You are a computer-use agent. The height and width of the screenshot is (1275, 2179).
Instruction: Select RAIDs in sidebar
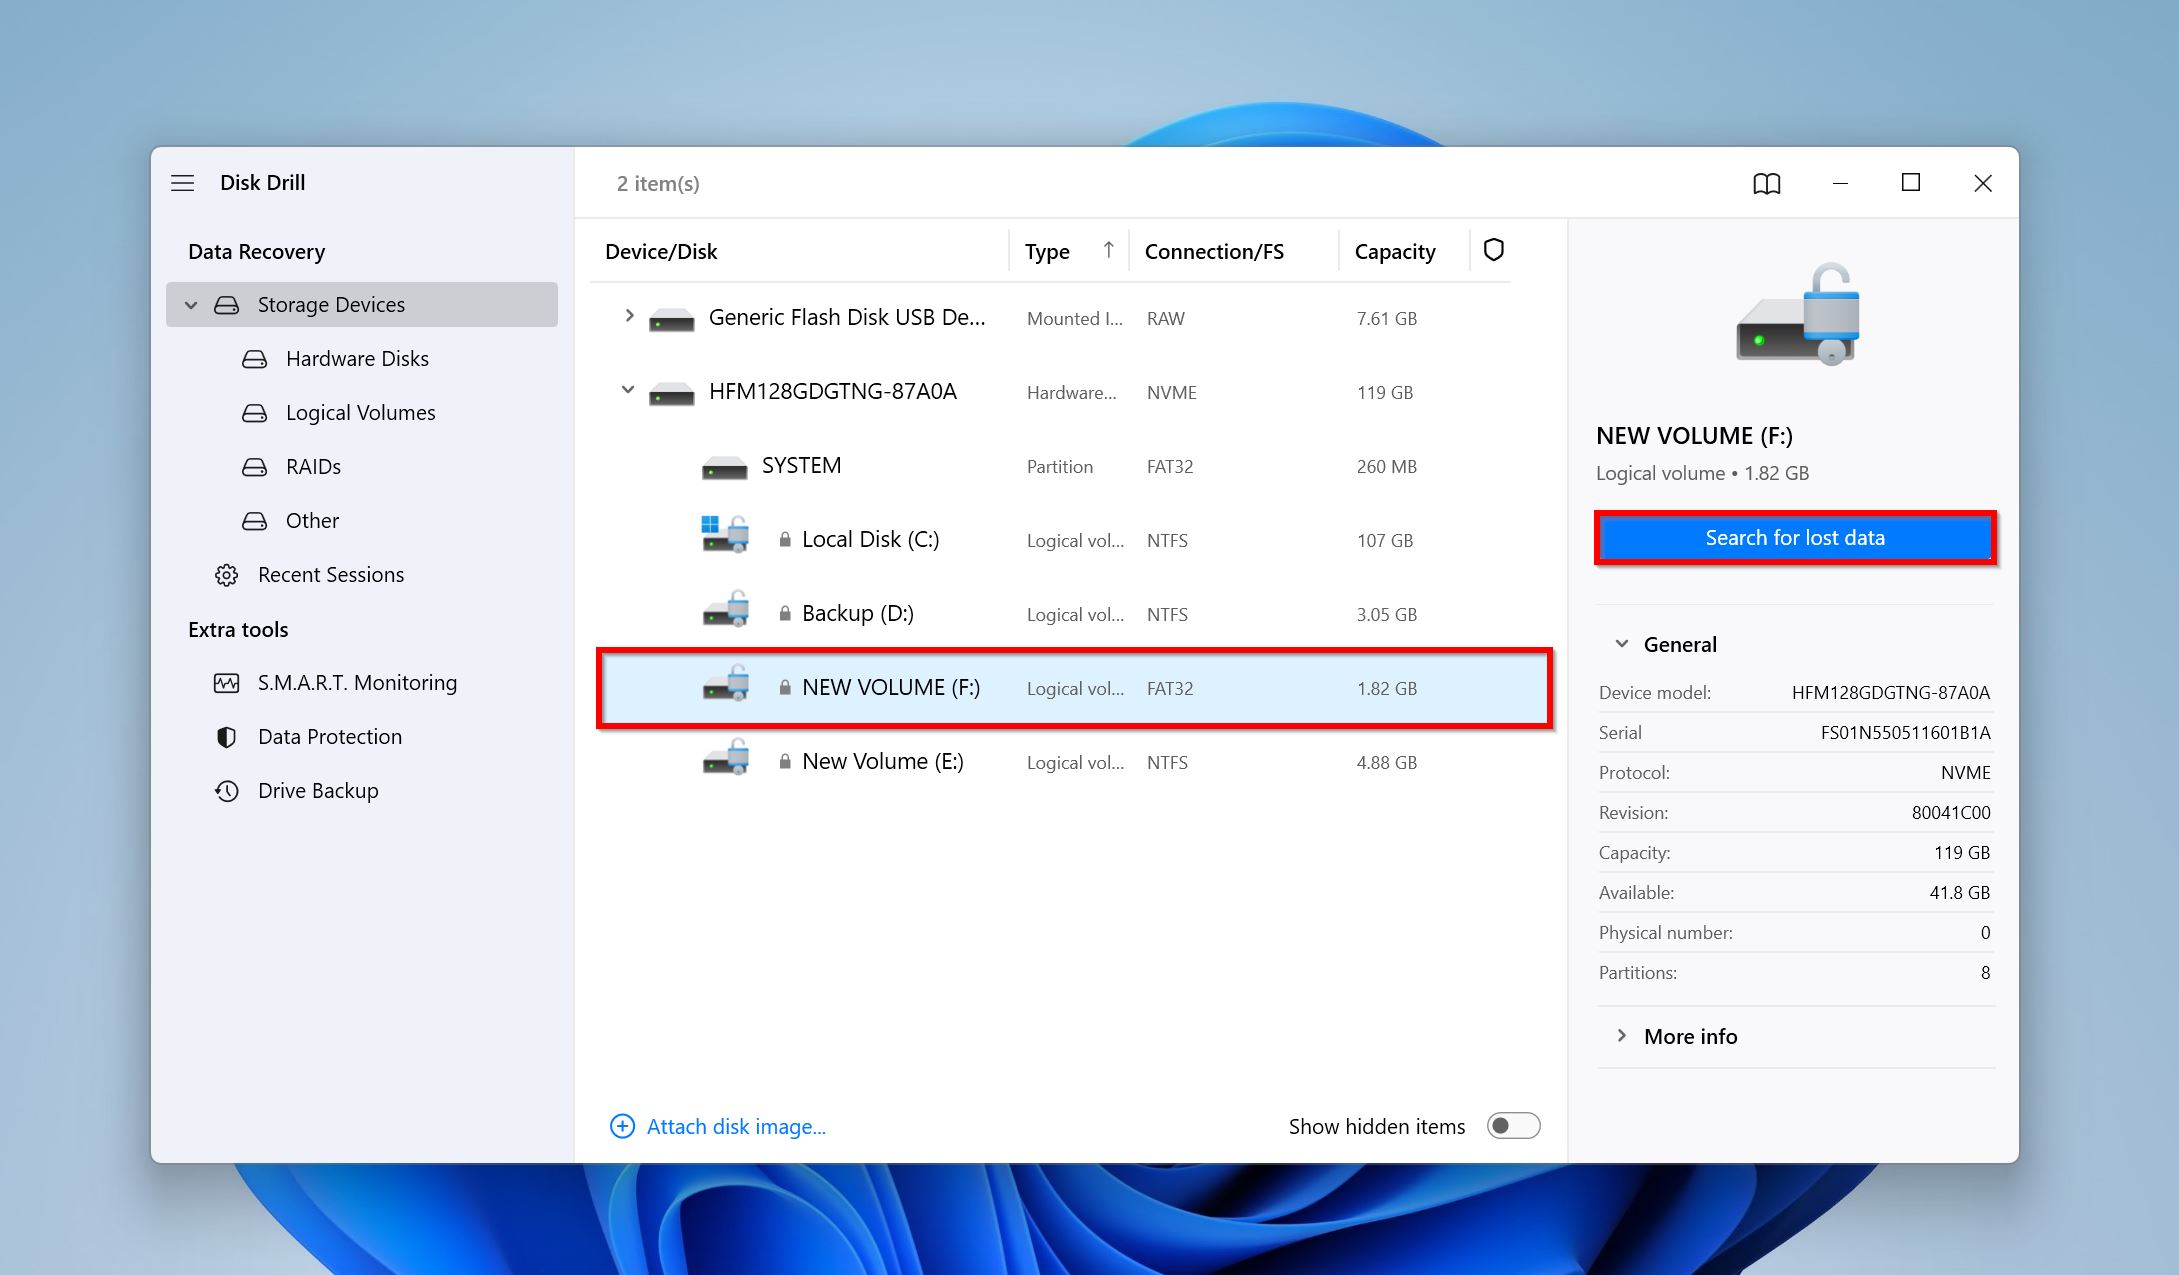313,467
